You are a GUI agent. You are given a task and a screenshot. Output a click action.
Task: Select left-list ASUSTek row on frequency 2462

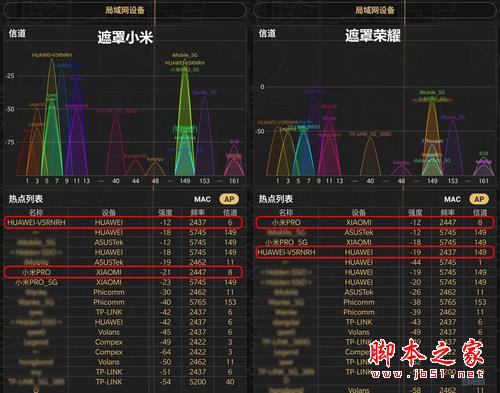click(124, 262)
